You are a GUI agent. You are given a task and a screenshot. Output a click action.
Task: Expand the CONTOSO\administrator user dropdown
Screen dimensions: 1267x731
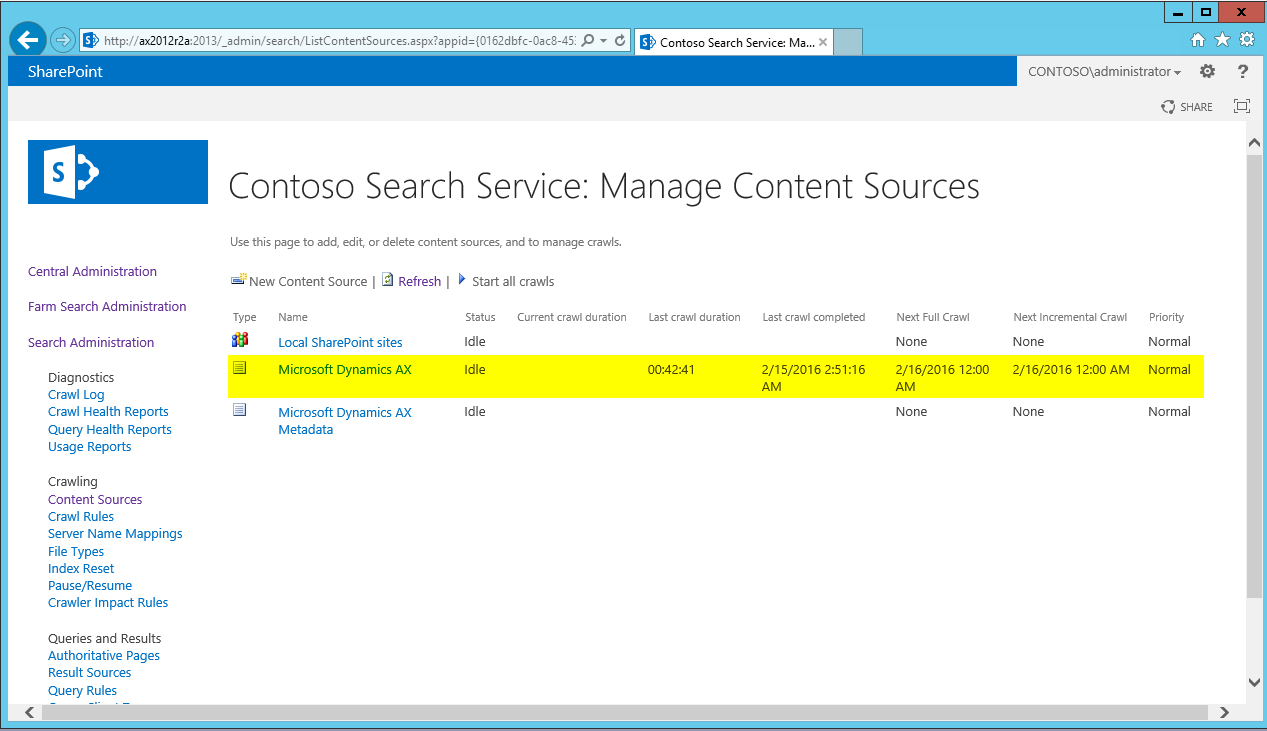pyautogui.click(x=1104, y=72)
